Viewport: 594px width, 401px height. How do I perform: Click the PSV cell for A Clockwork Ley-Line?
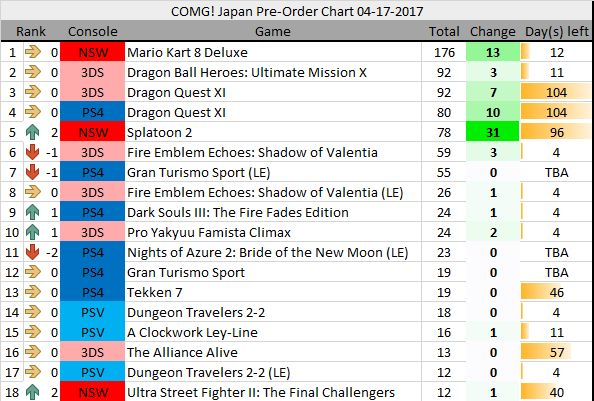tap(92, 332)
